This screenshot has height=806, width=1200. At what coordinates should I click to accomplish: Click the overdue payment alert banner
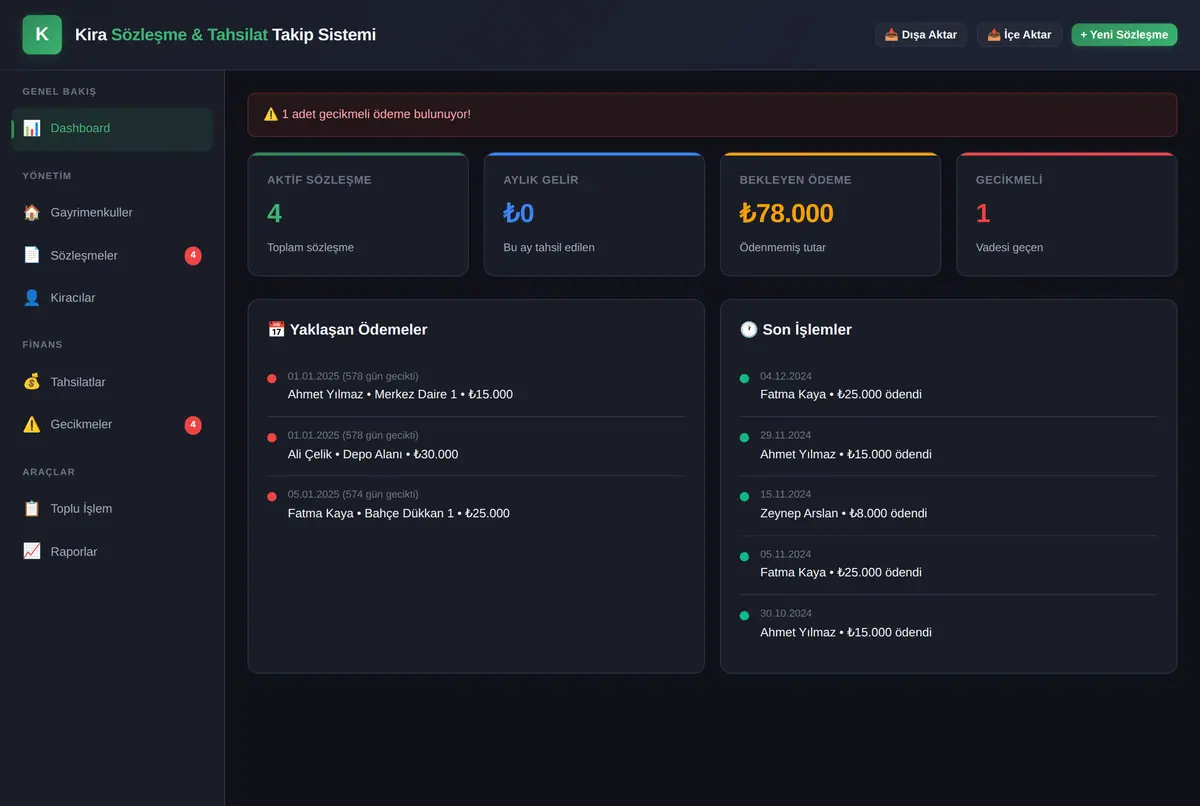point(712,114)
